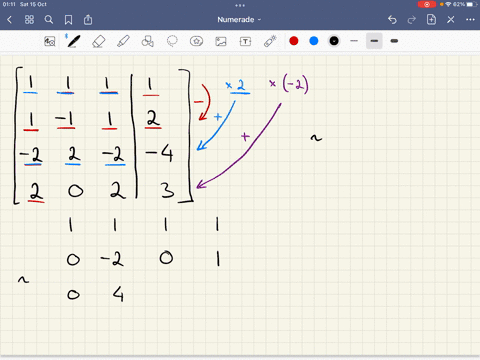Select the Text box tool
Image resolution: width=480 pixels, height=360 pixels.
point(245,41)
